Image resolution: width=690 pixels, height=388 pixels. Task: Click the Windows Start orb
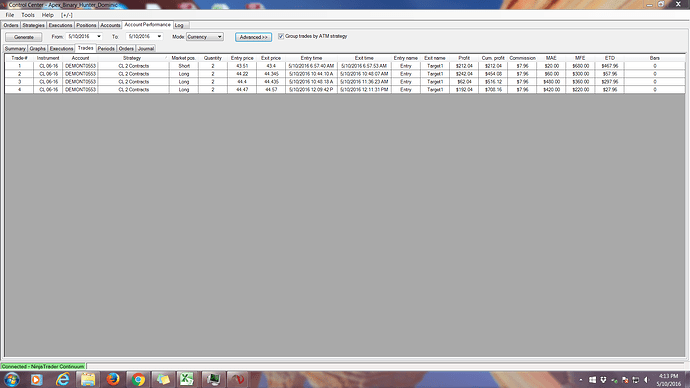tap(12, 379)
